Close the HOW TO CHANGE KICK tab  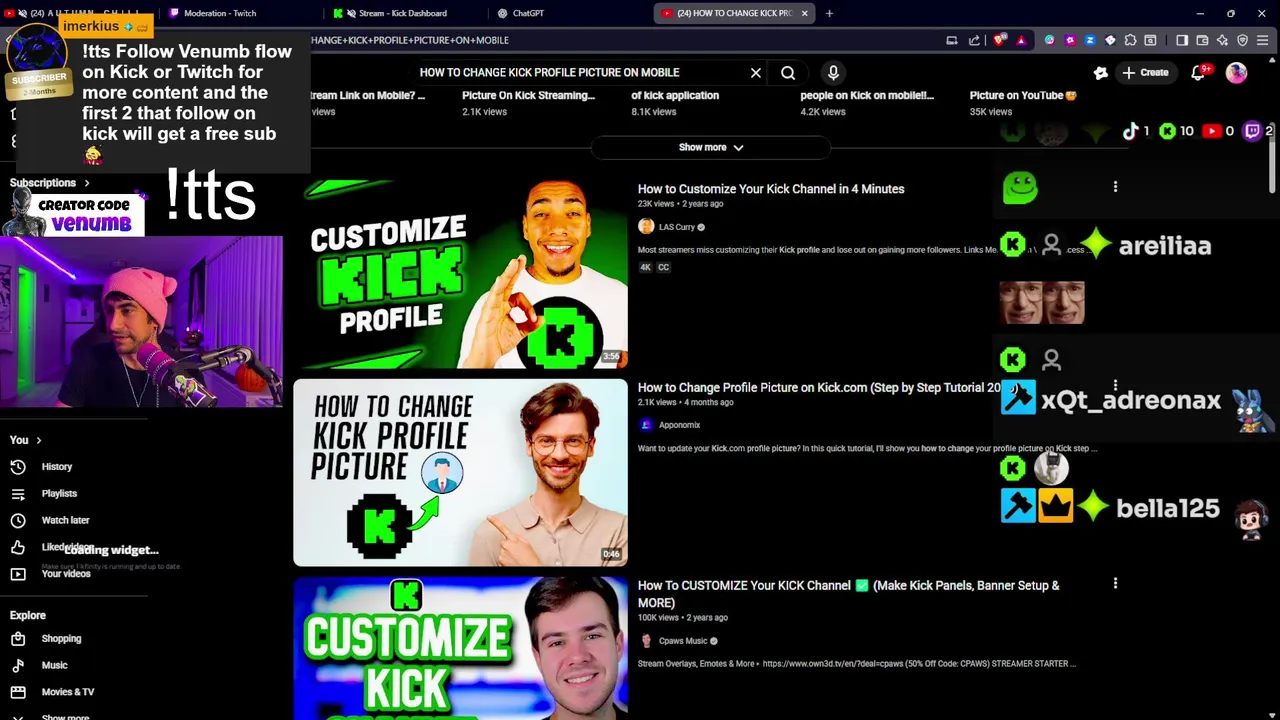pyautogui.click(x=804, y=13)
